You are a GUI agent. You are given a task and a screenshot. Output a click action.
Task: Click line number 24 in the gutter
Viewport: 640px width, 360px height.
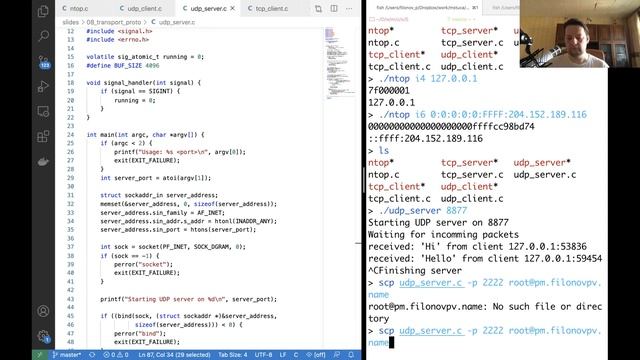71,135
